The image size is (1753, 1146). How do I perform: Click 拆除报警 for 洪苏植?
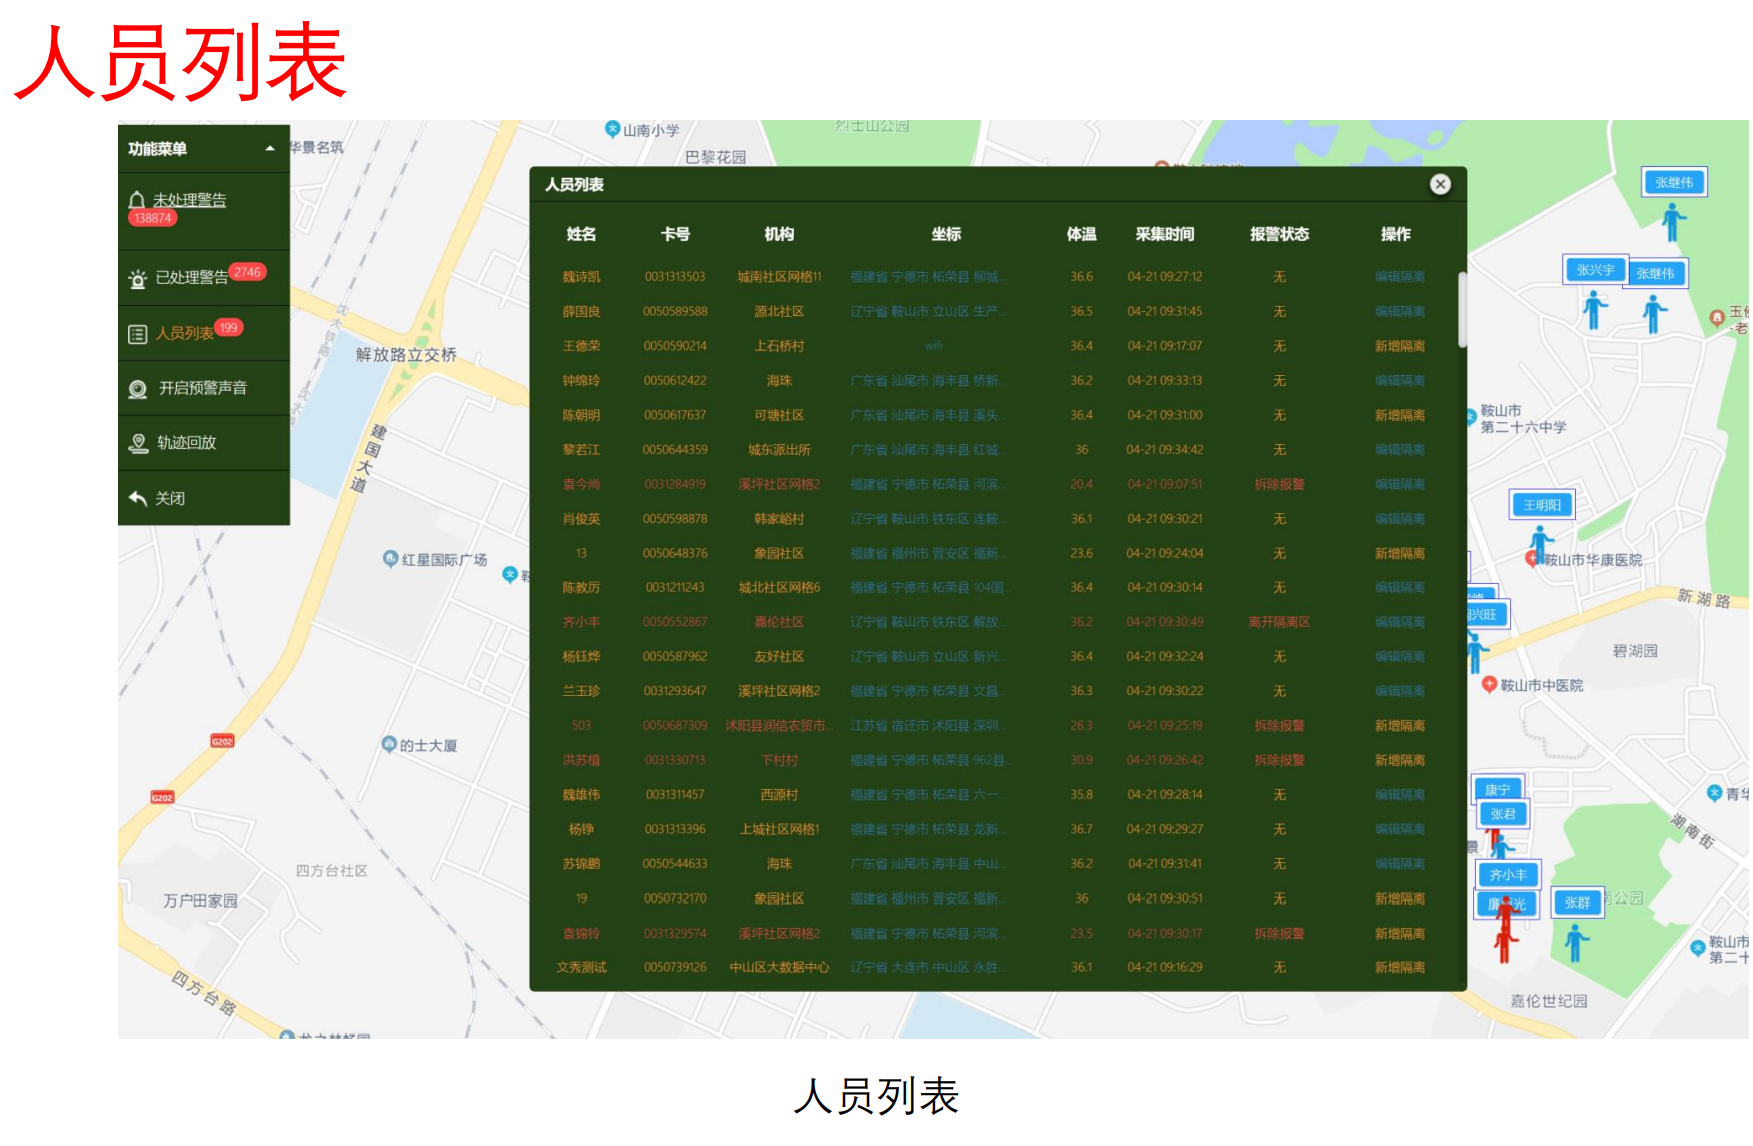point(1279,760)
